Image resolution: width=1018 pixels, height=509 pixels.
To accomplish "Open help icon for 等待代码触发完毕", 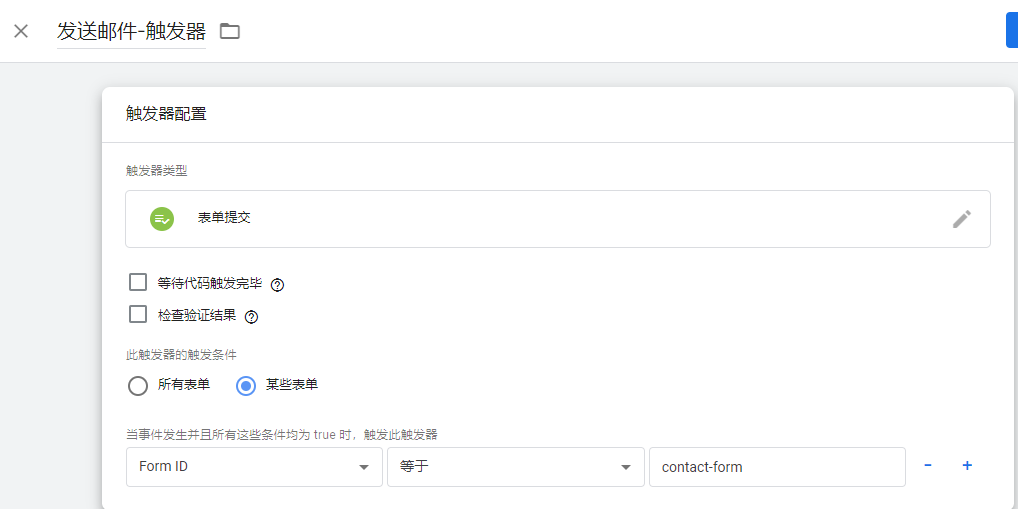I will coord(277,284).
